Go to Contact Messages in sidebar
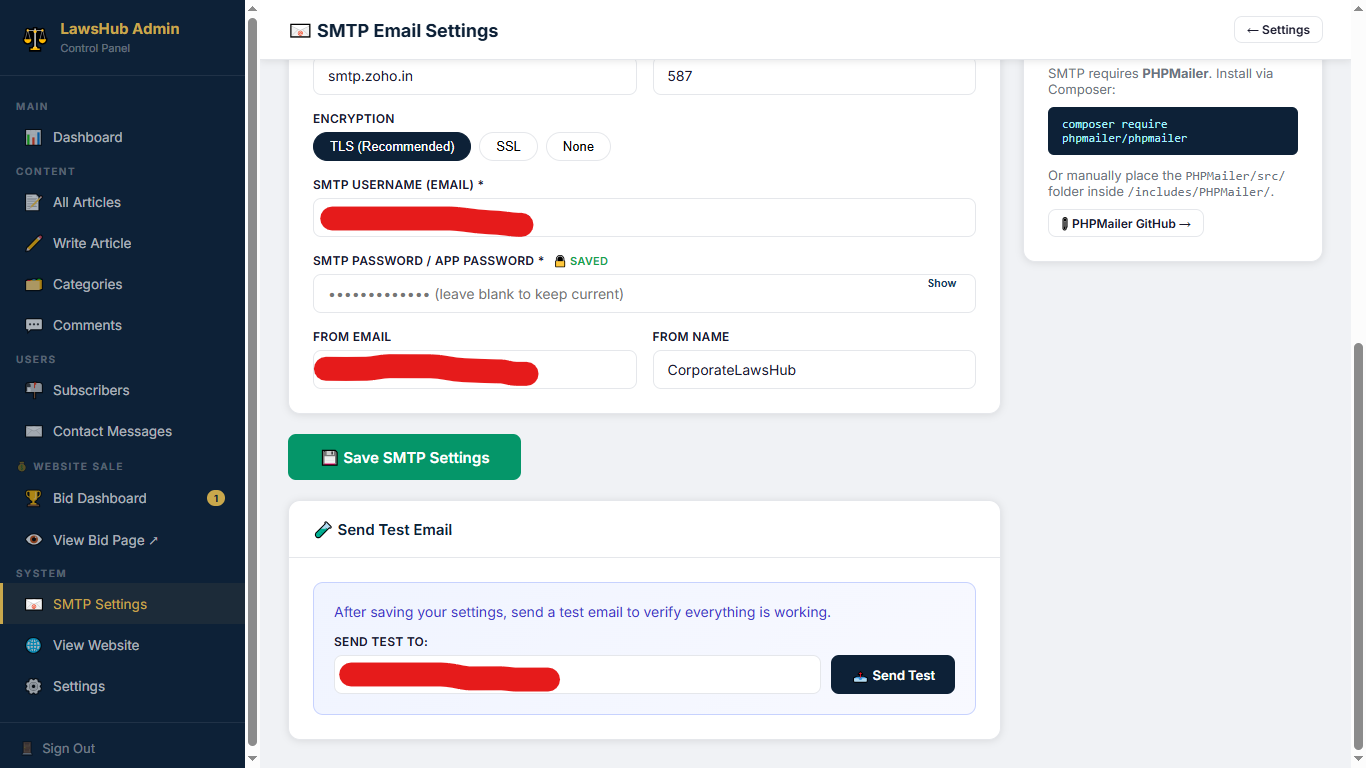 (112, 431)
